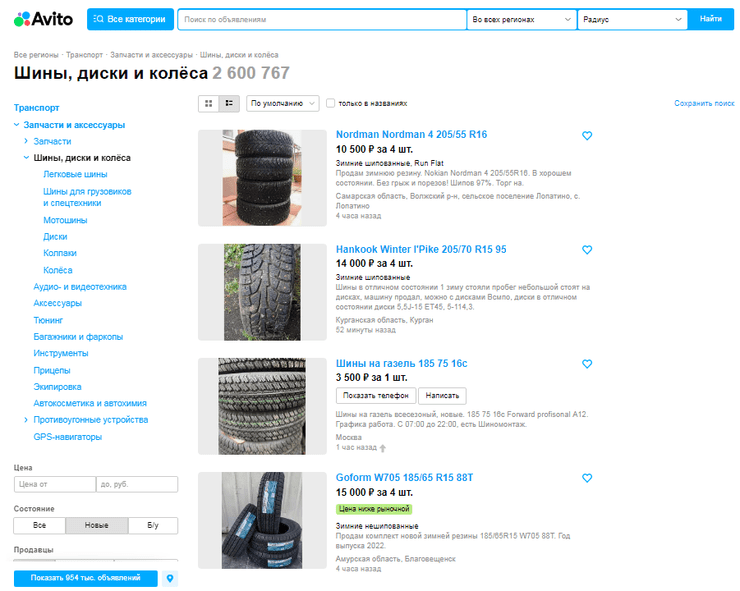Click 'Сохранить поиск' link
The image size is (740, 591).
point(704,103)
